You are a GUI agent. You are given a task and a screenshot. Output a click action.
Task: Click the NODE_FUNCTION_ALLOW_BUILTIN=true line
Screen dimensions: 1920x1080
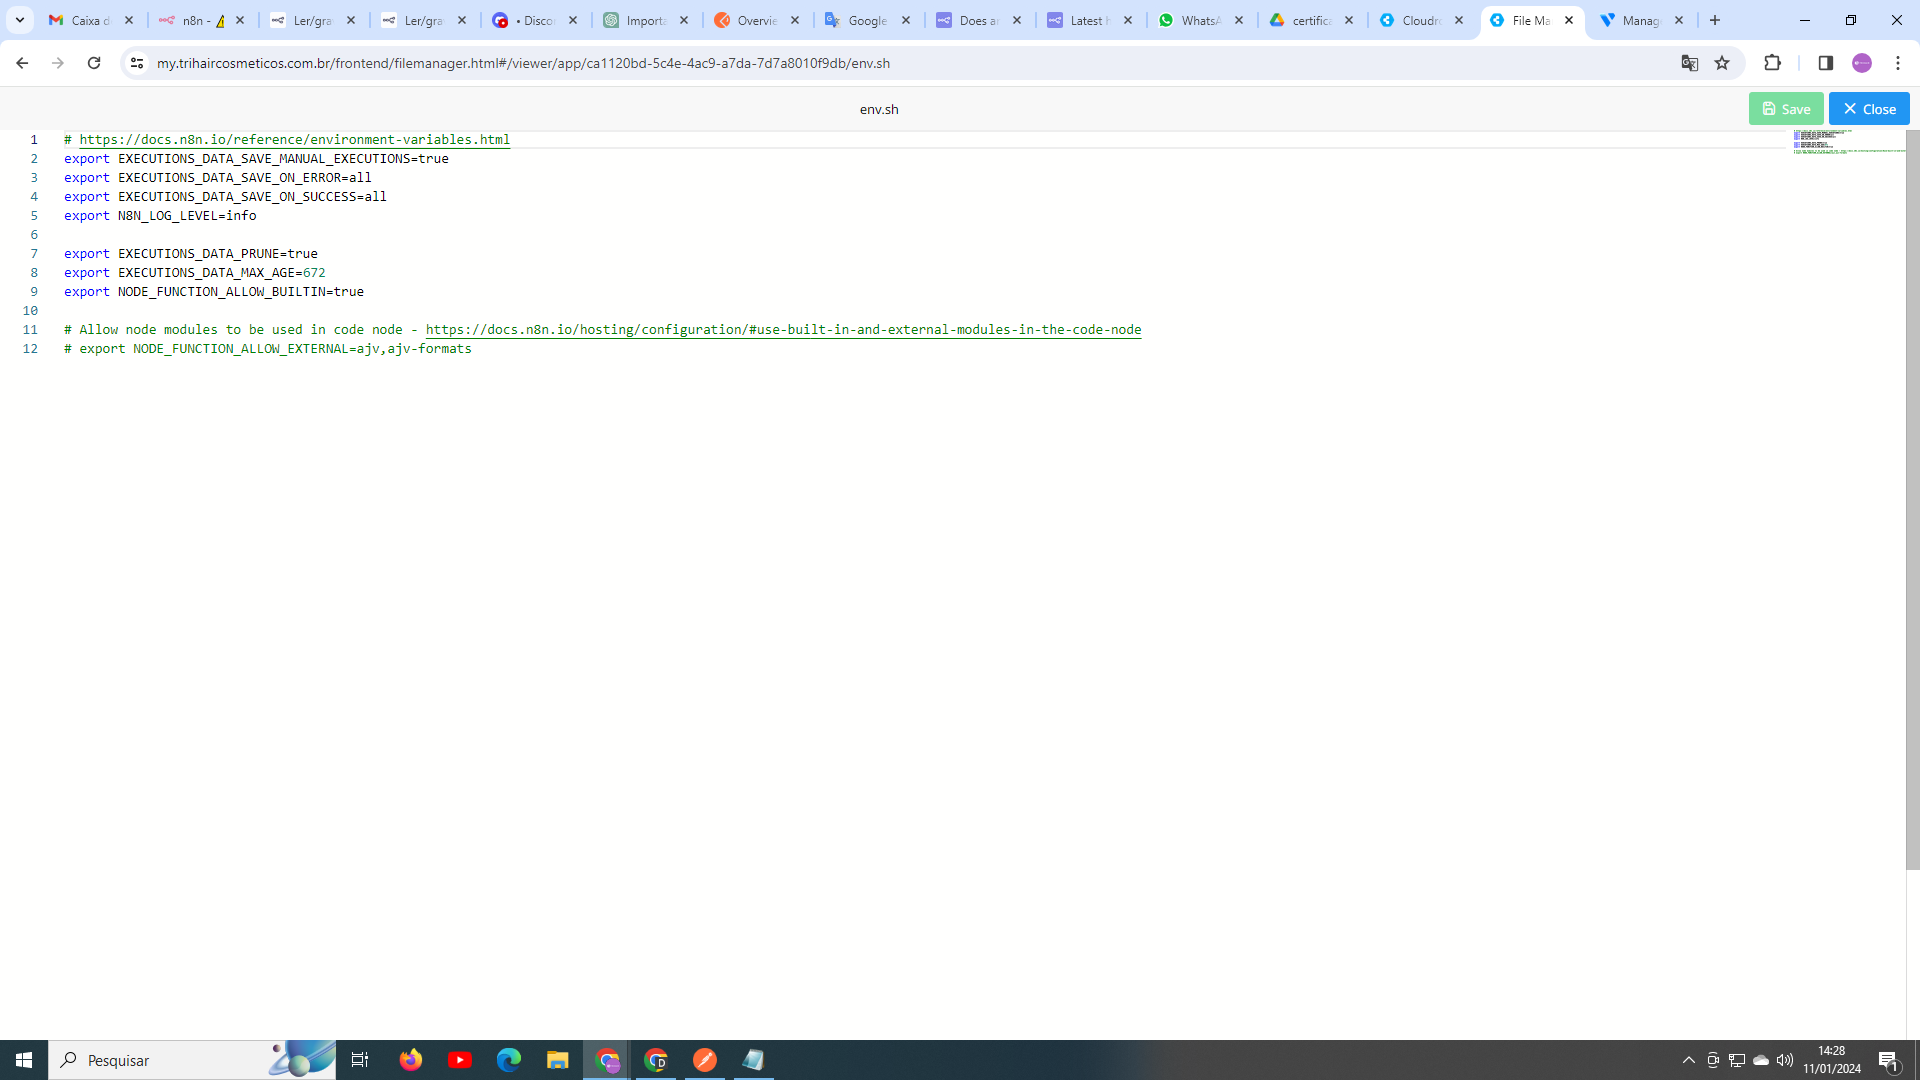[x=214, y=292]
